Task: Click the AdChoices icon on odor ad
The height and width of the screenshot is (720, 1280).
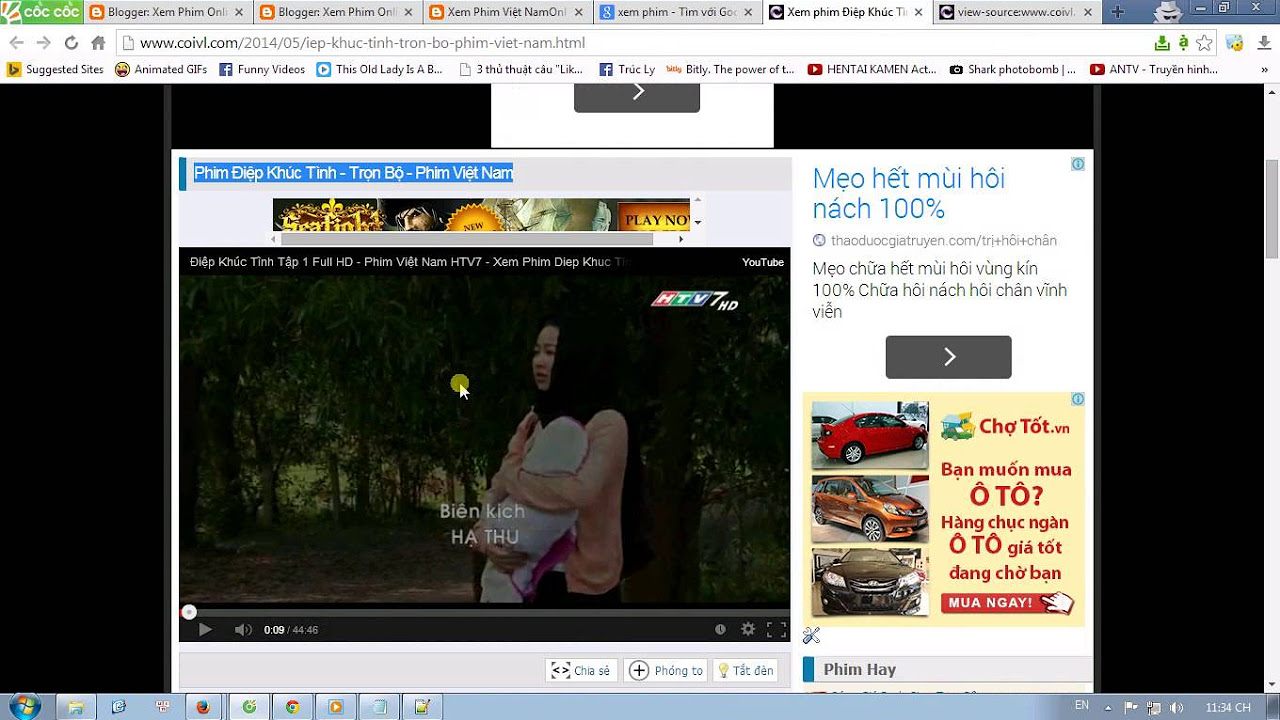Action: click(x=1078, y=164)
